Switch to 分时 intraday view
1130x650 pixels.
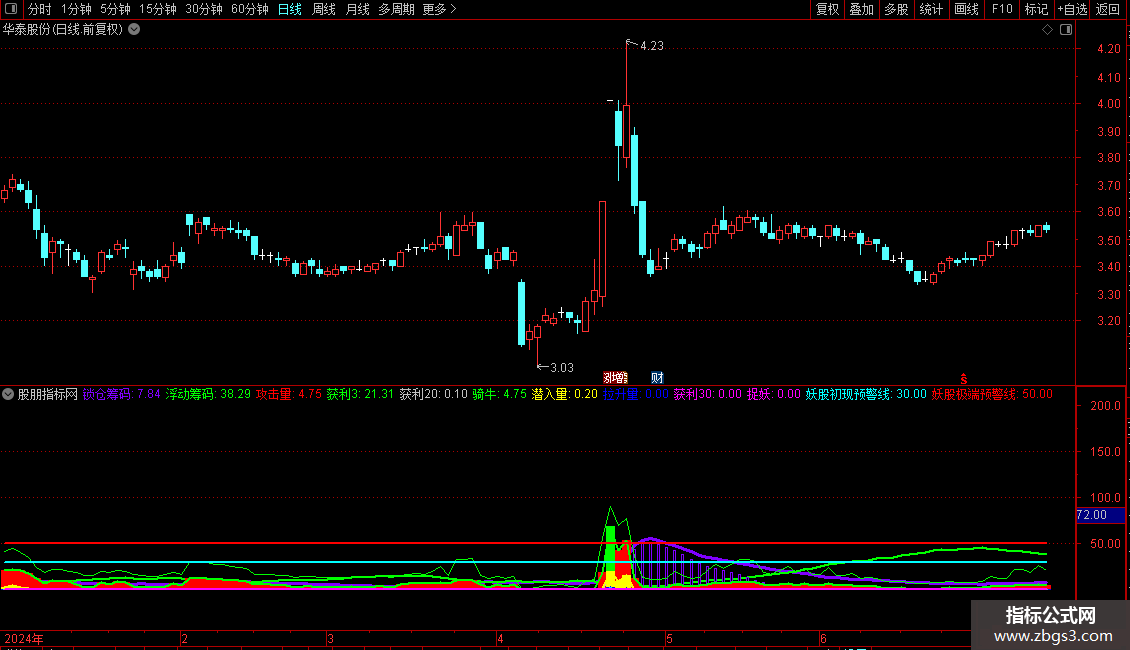40,9
